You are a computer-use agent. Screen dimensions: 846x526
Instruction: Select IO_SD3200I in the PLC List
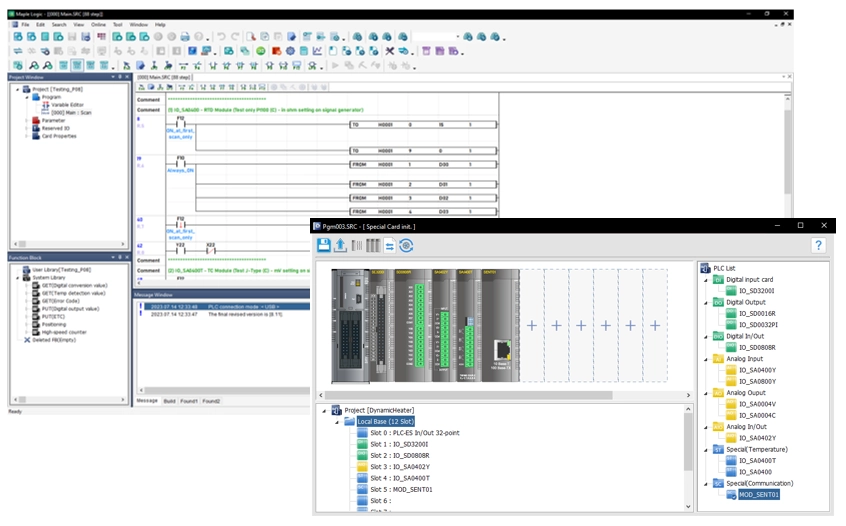click(756, 291)
